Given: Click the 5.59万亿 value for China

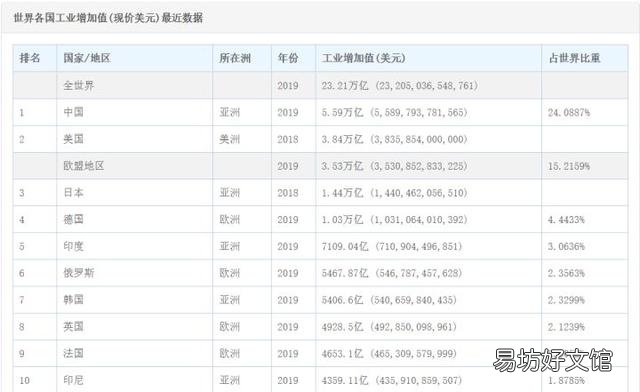Looking at the screenshot, I should point(394,112).
